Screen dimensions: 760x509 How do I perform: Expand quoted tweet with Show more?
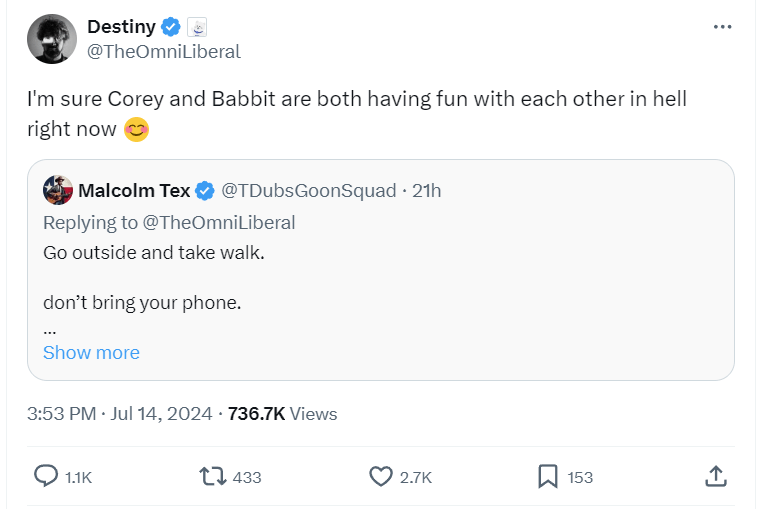(91, 352)
